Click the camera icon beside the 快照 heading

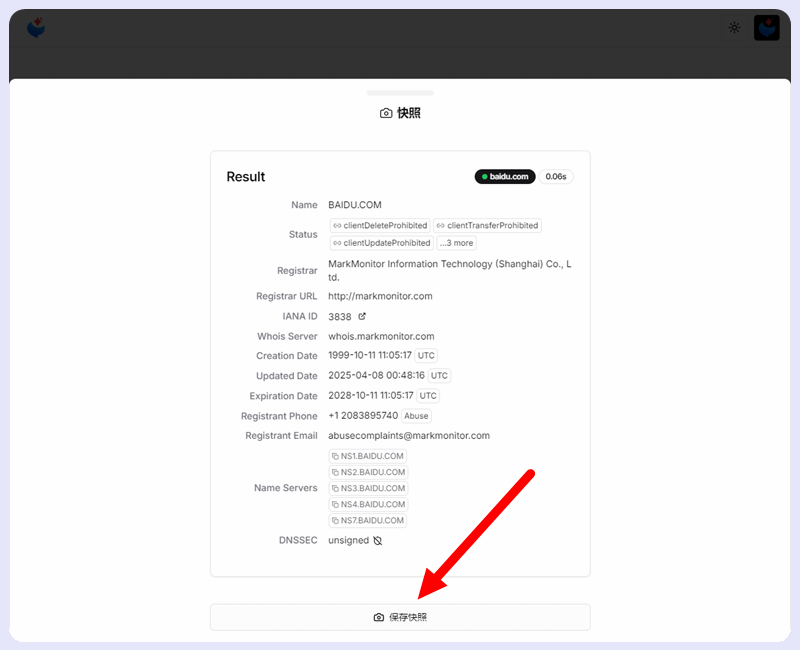pyautogui.click(x=386, y=113)
